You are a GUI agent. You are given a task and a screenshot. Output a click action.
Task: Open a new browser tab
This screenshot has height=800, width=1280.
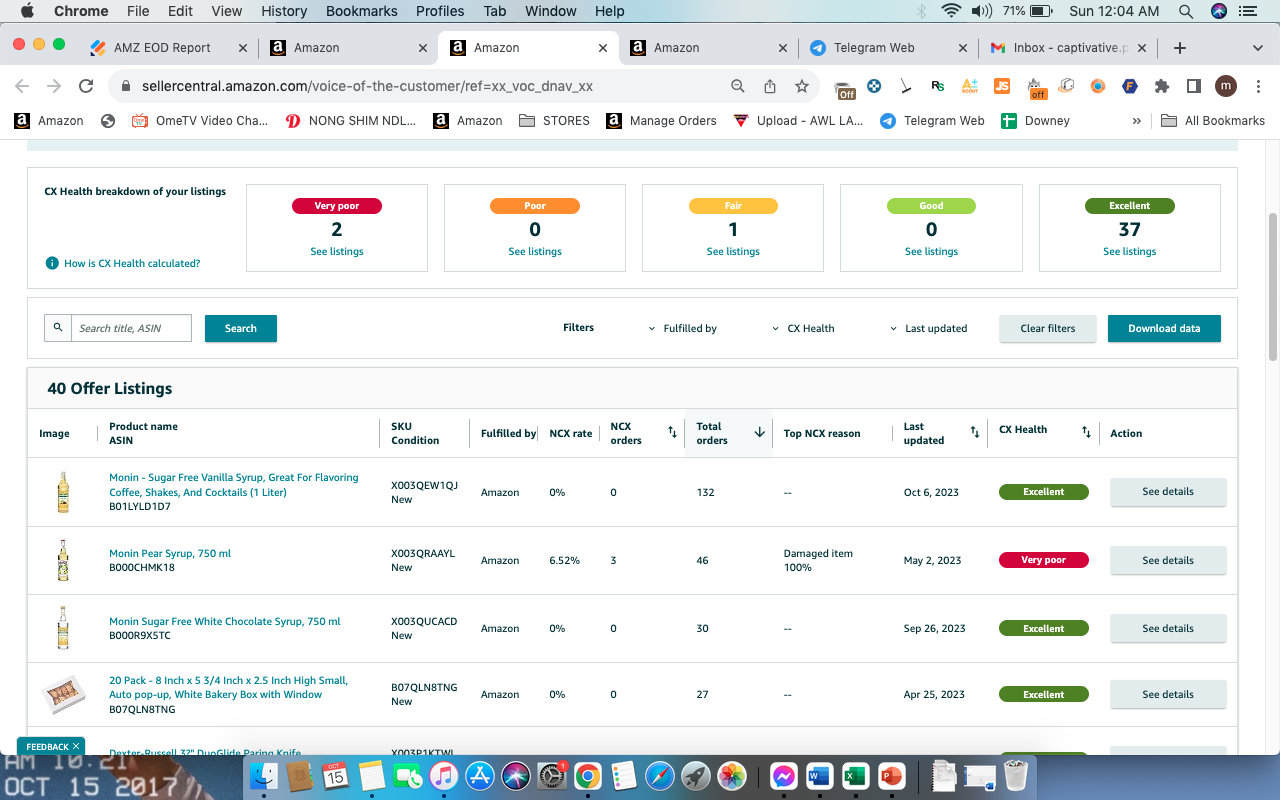pos(1180,48)
